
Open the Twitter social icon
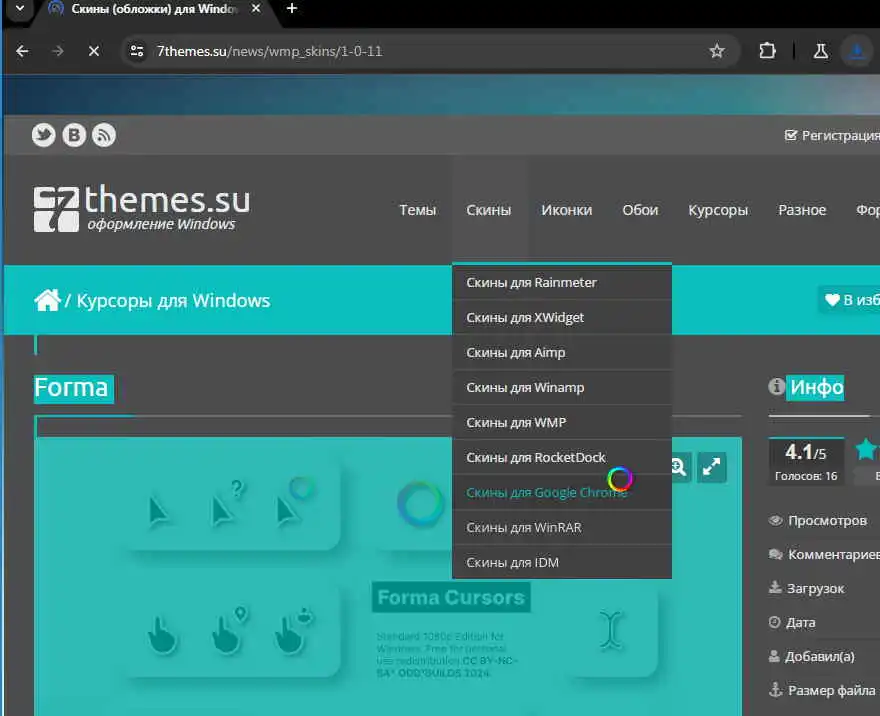tap(43, 135)
